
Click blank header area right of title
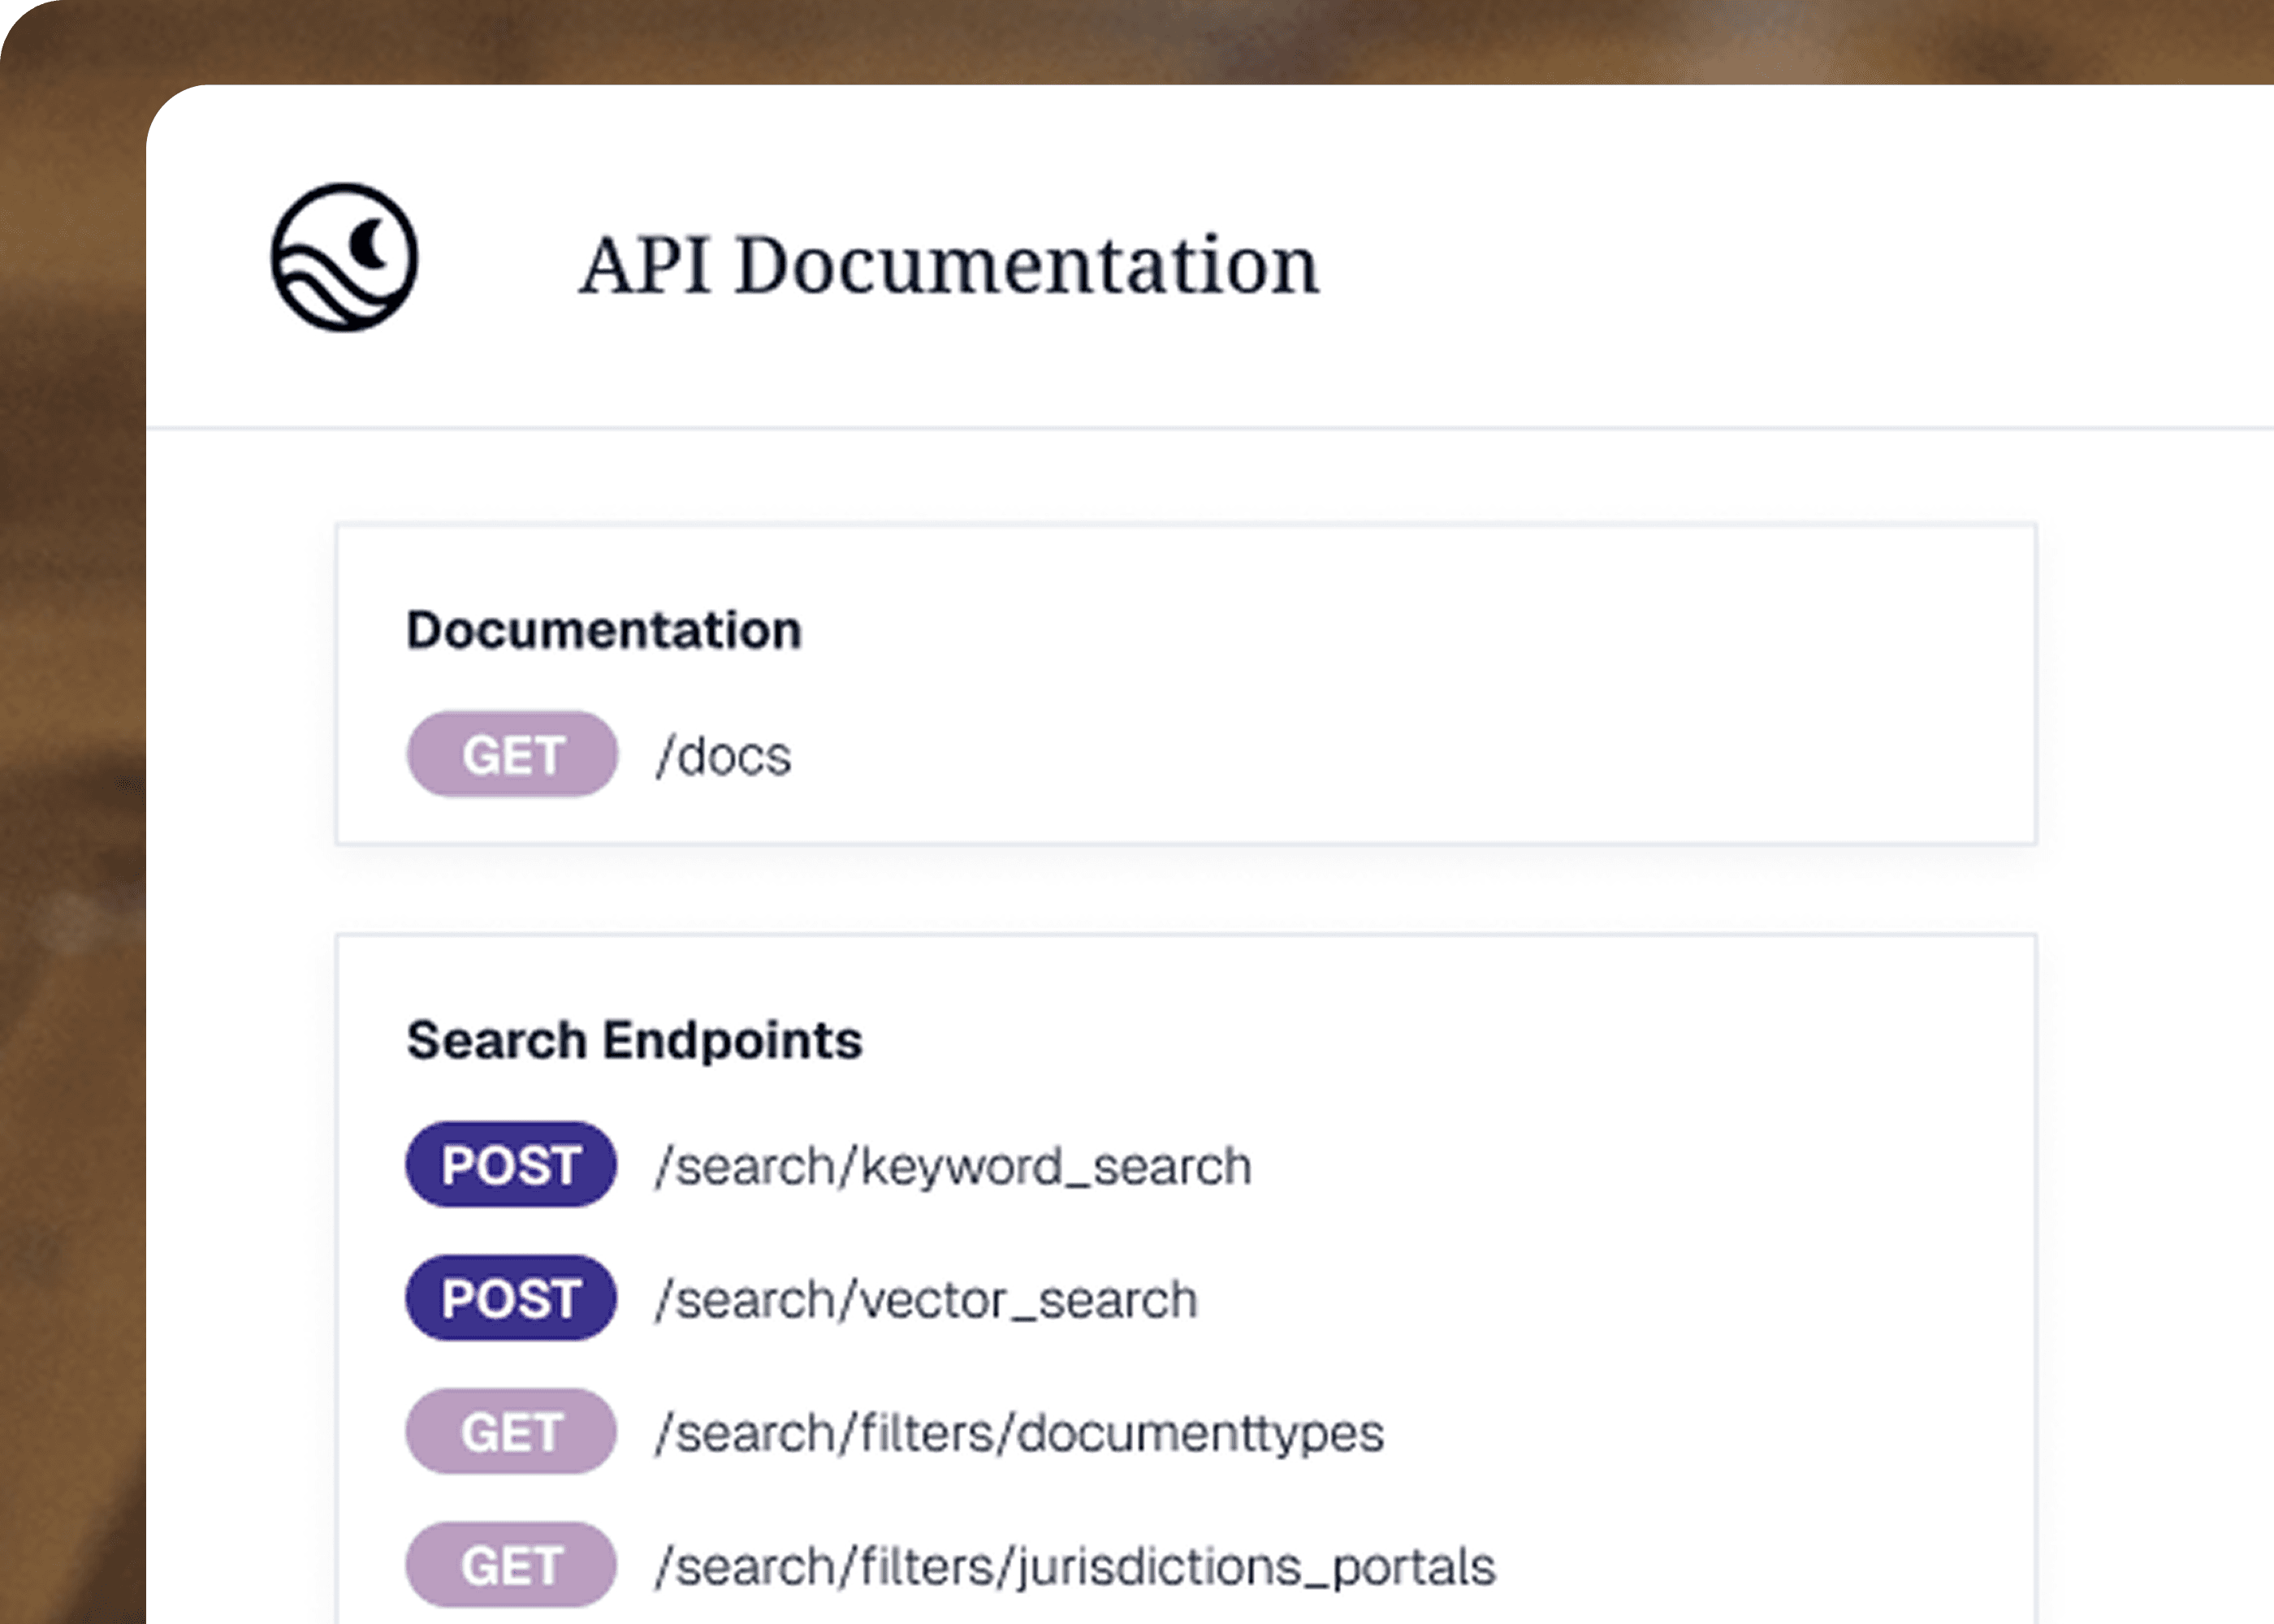pyautogui.click(x=1800, y=260)
